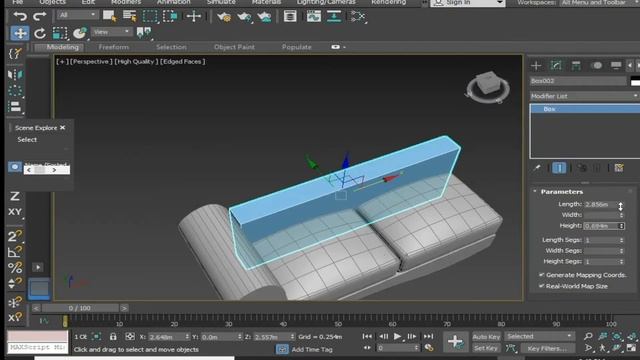640x360 pixels.
Task: Open the Create tab plus icon
Action: click(536, 65)
